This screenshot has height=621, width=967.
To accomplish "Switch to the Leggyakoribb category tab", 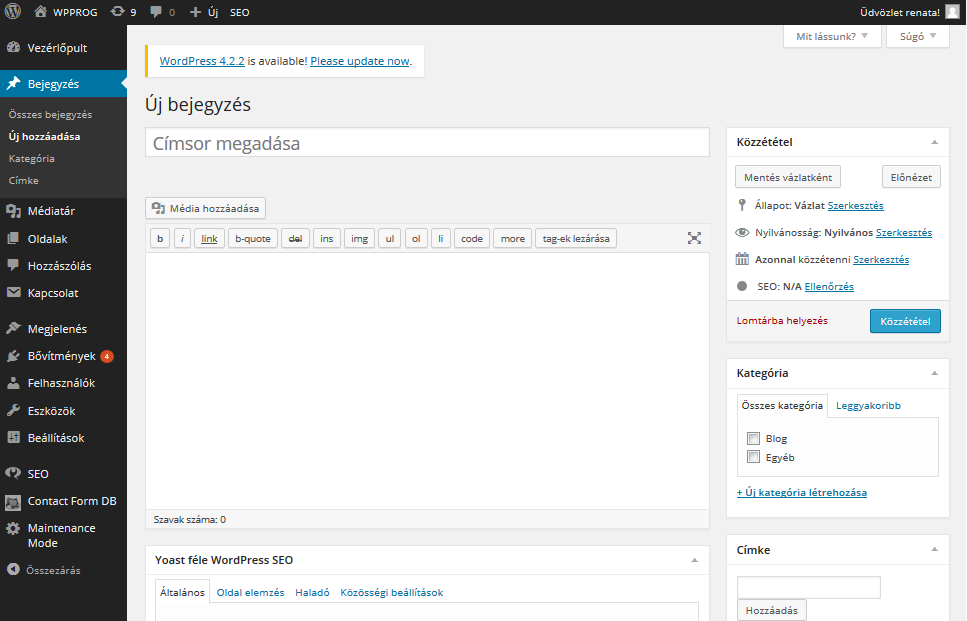I will point(868,406).
